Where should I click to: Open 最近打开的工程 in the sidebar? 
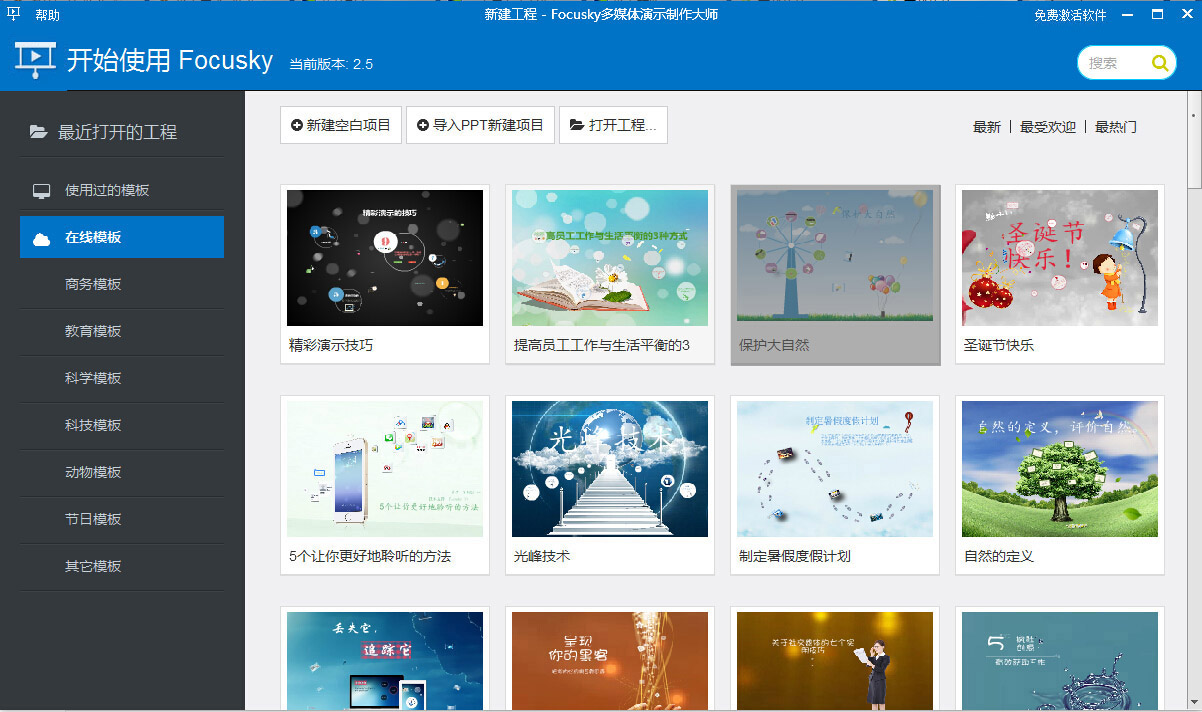point(122,132)
